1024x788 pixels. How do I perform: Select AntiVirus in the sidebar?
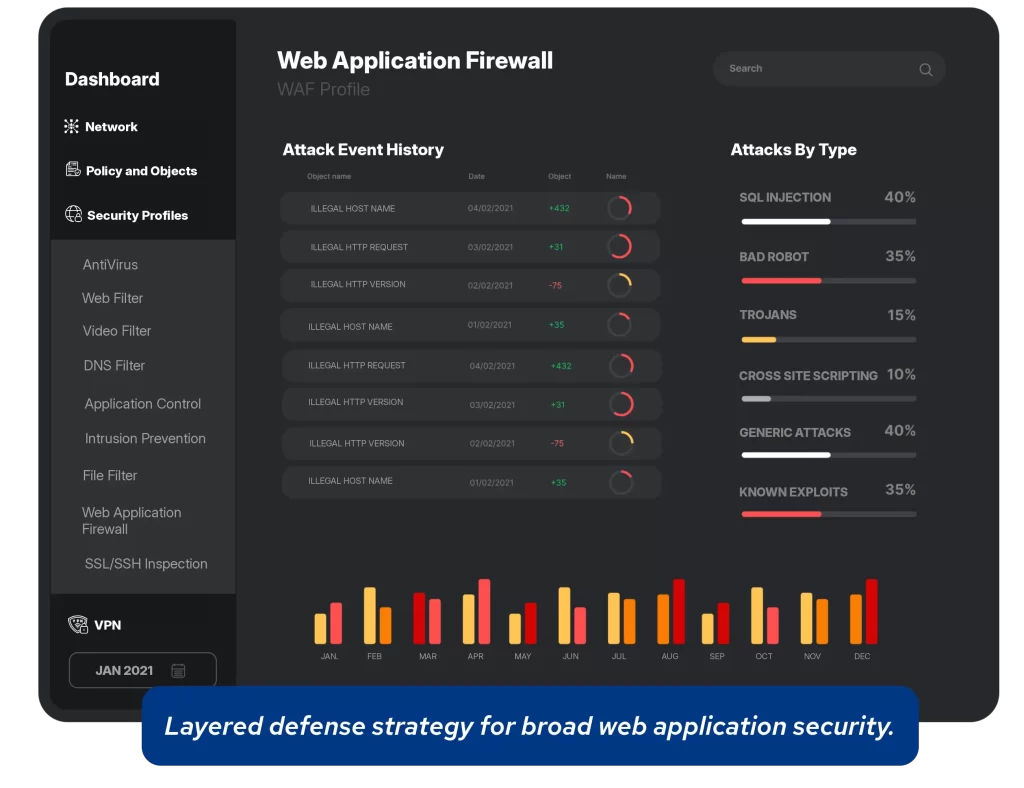click(110, 264)
